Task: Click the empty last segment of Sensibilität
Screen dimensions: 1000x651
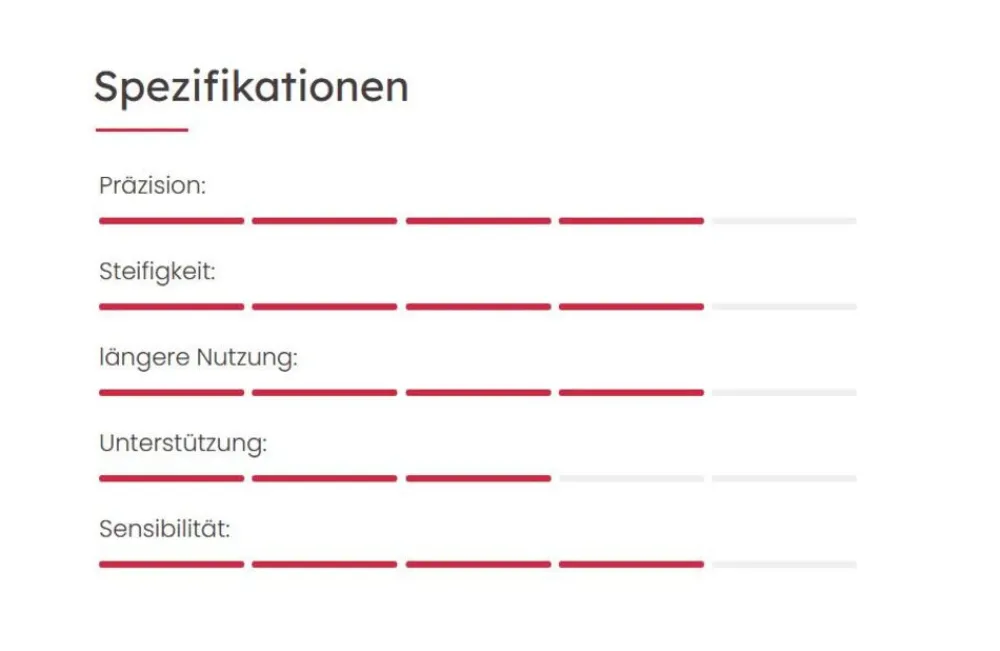Action: [x=784, y=565]
